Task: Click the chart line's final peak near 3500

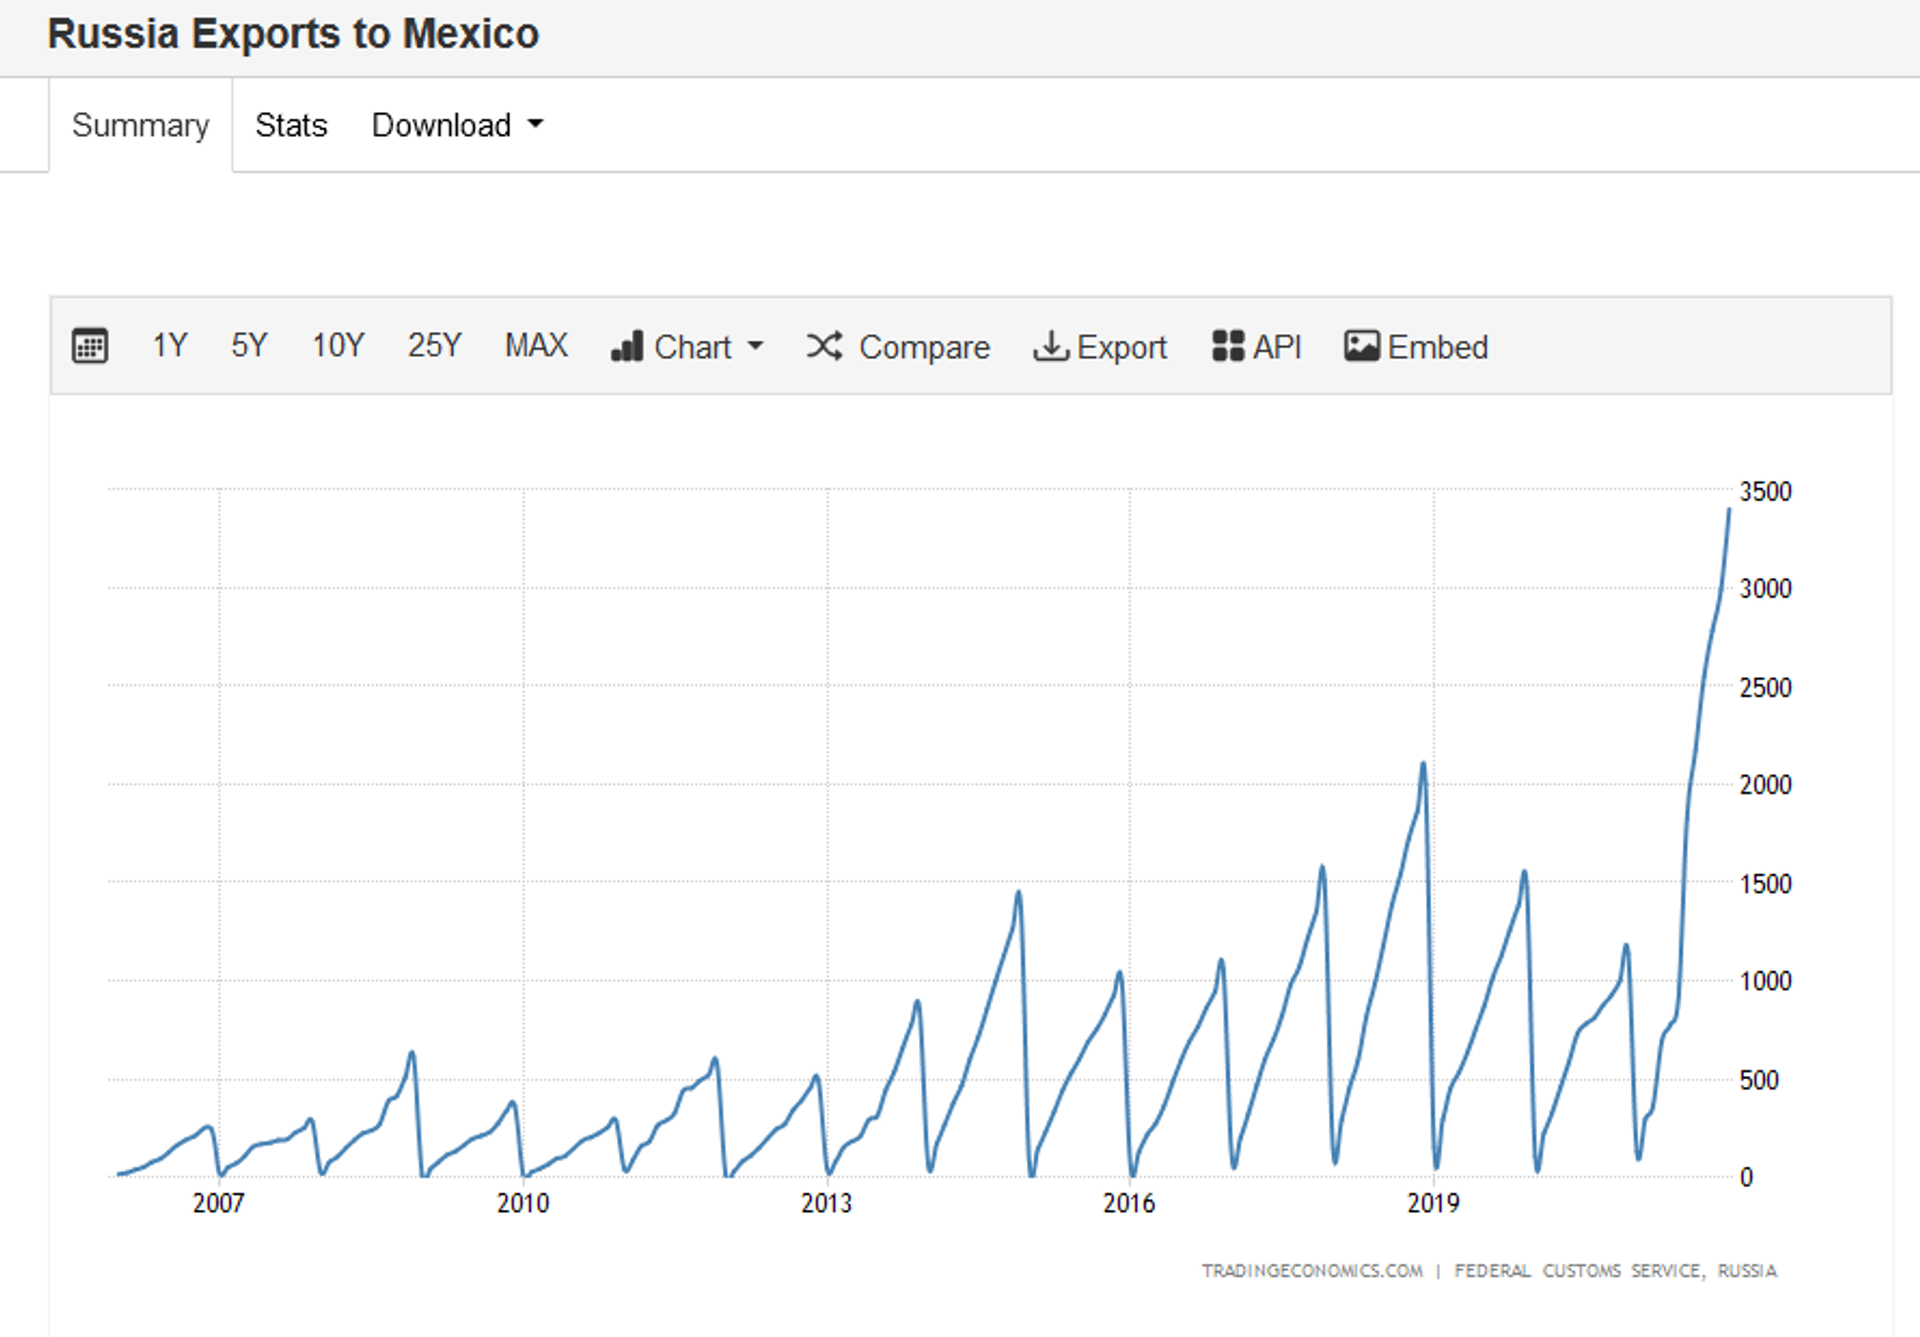Action: [x=1729, y=510]
